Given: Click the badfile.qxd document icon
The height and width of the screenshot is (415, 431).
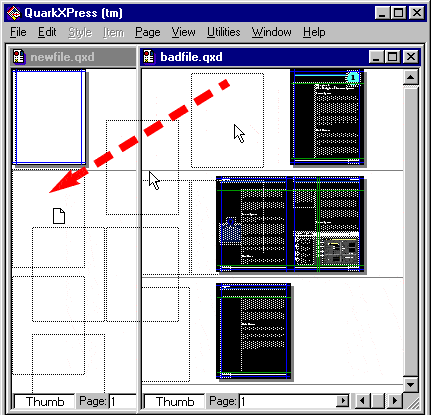Looking at the screenshot, I should (x=149, y=57).
